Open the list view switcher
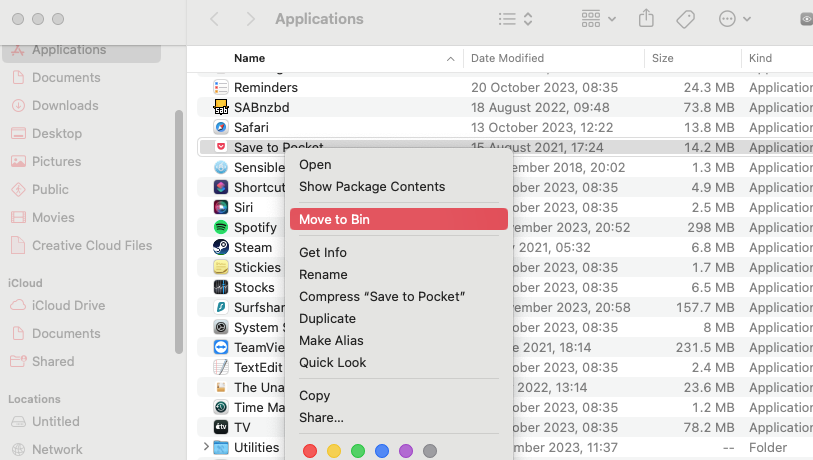The image size is (813, 460). click(515, 19)
